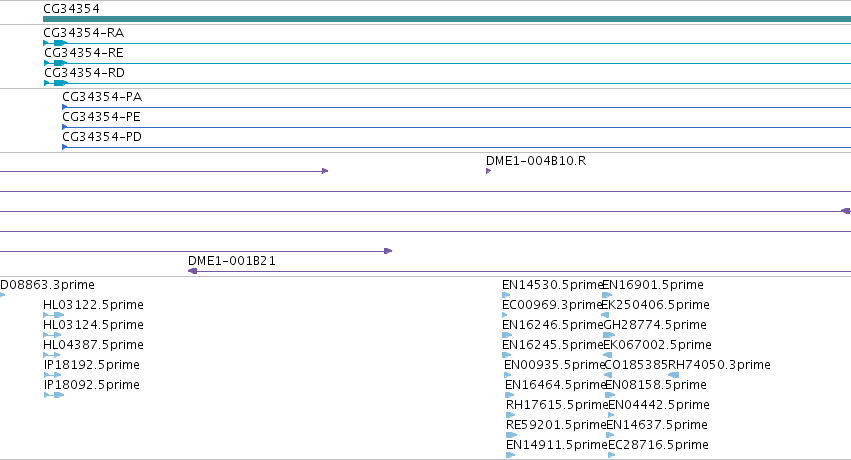Click the CG34354 gene label
Image resolution: width=851 pixels, height=460 pixels.
(71, 9)
